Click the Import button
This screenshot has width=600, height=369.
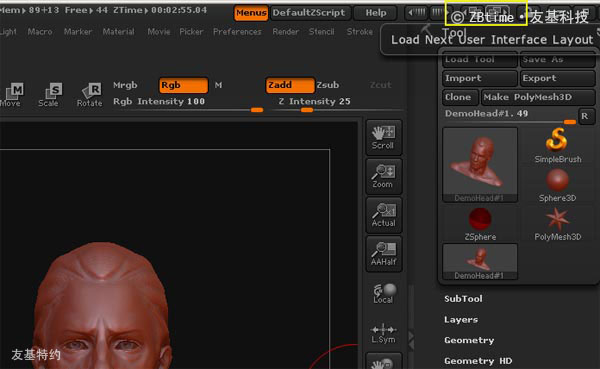point(480,78)
